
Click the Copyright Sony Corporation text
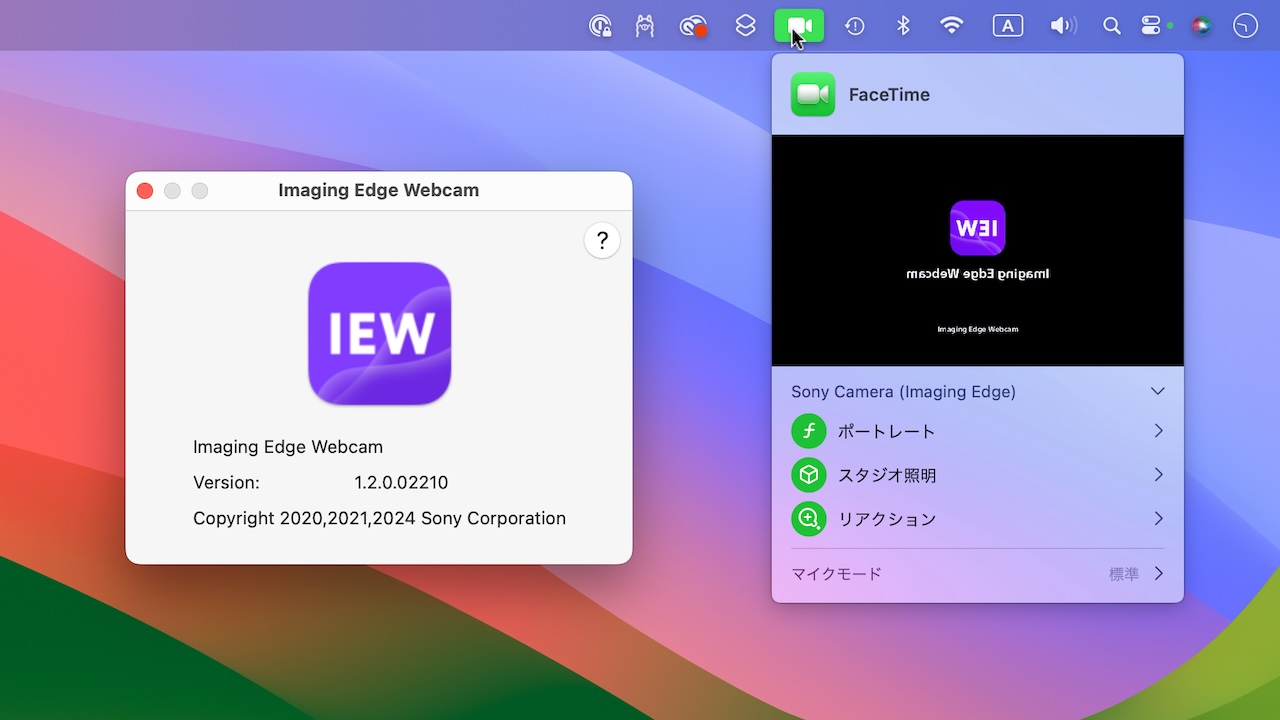point(380,519)
